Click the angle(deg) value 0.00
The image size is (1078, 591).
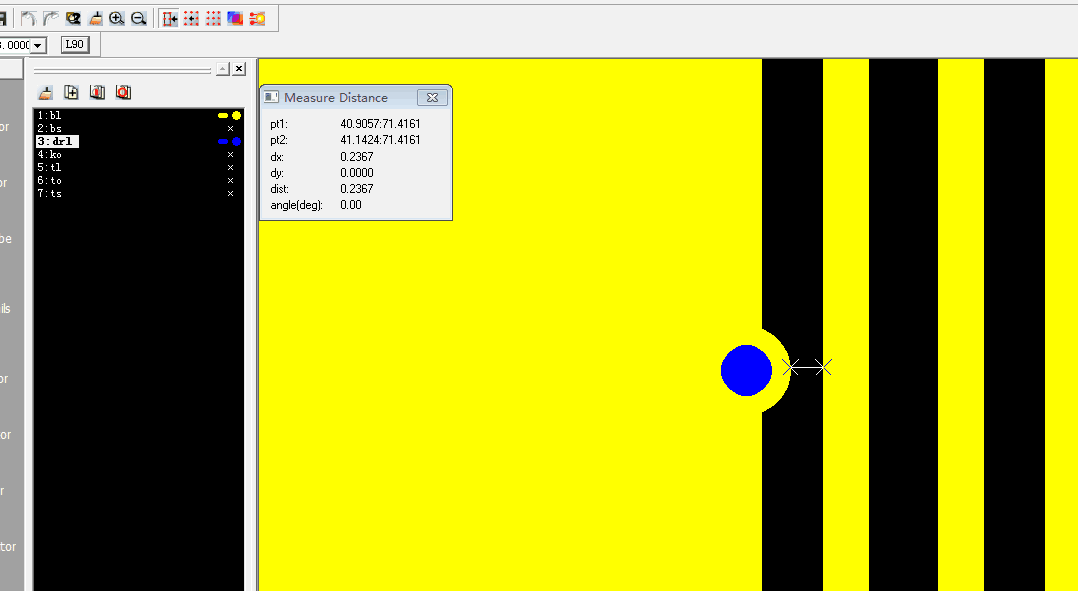click(x=351, y=205)
